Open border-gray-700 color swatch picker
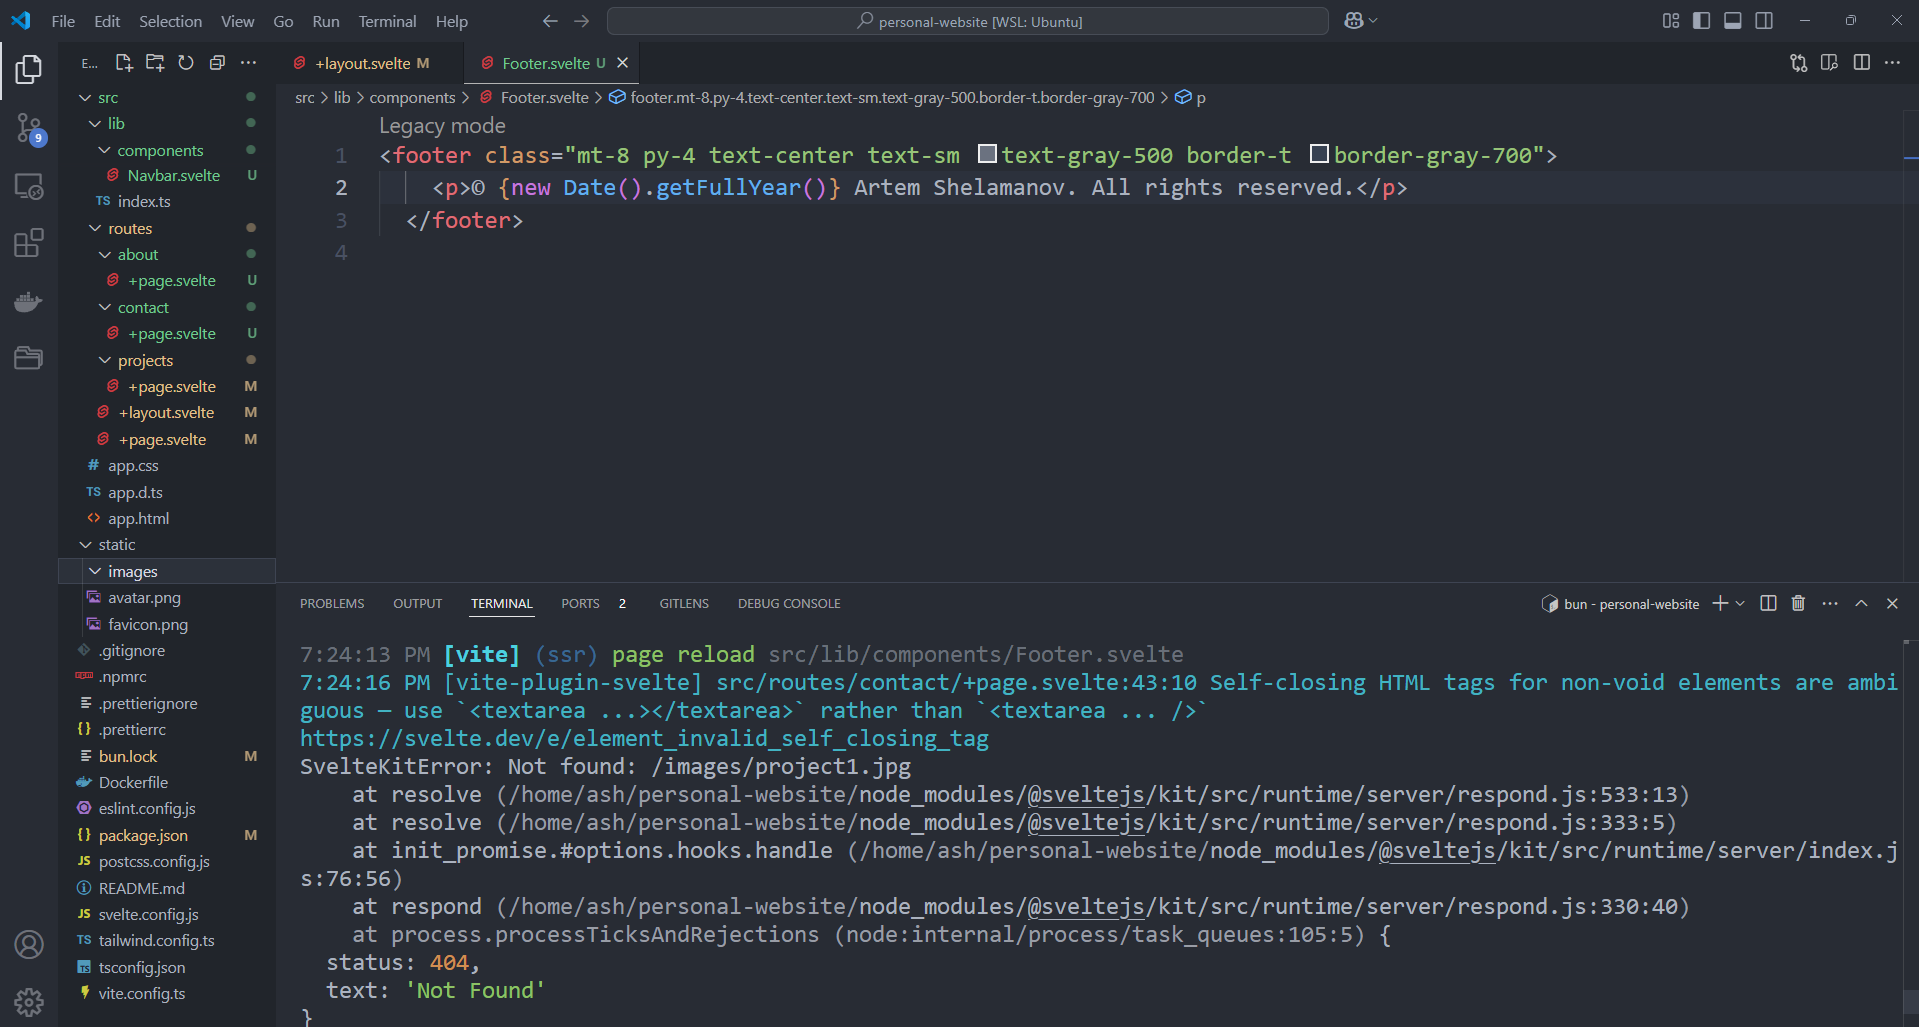The image size is (1919, 1027). (1319, 153)
